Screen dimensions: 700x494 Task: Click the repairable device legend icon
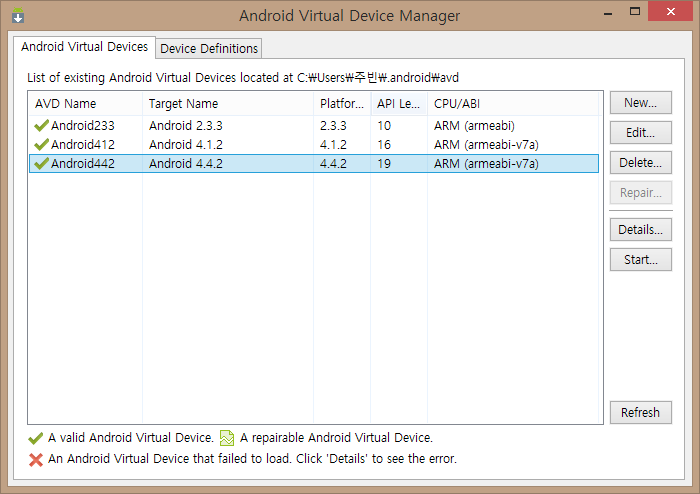227,438
